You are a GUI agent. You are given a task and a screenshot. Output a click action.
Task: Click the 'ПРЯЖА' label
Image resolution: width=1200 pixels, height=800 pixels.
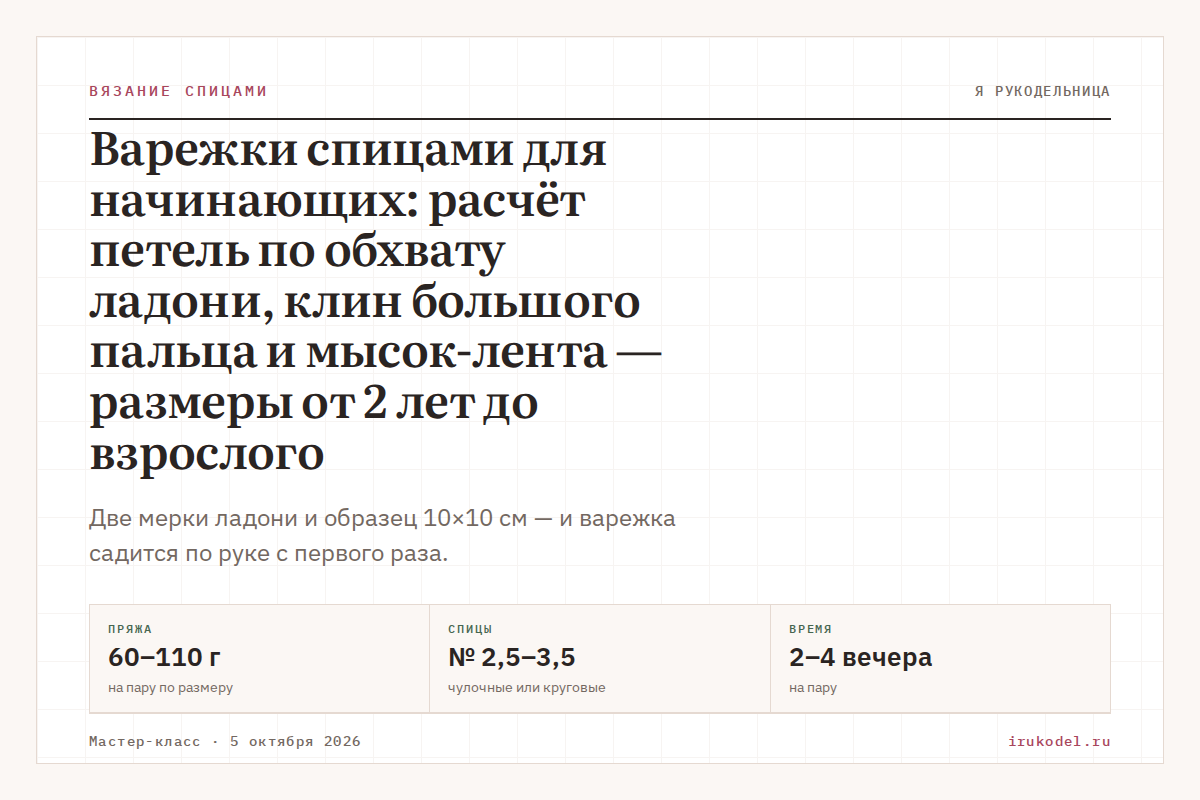(x=130, y=629)
